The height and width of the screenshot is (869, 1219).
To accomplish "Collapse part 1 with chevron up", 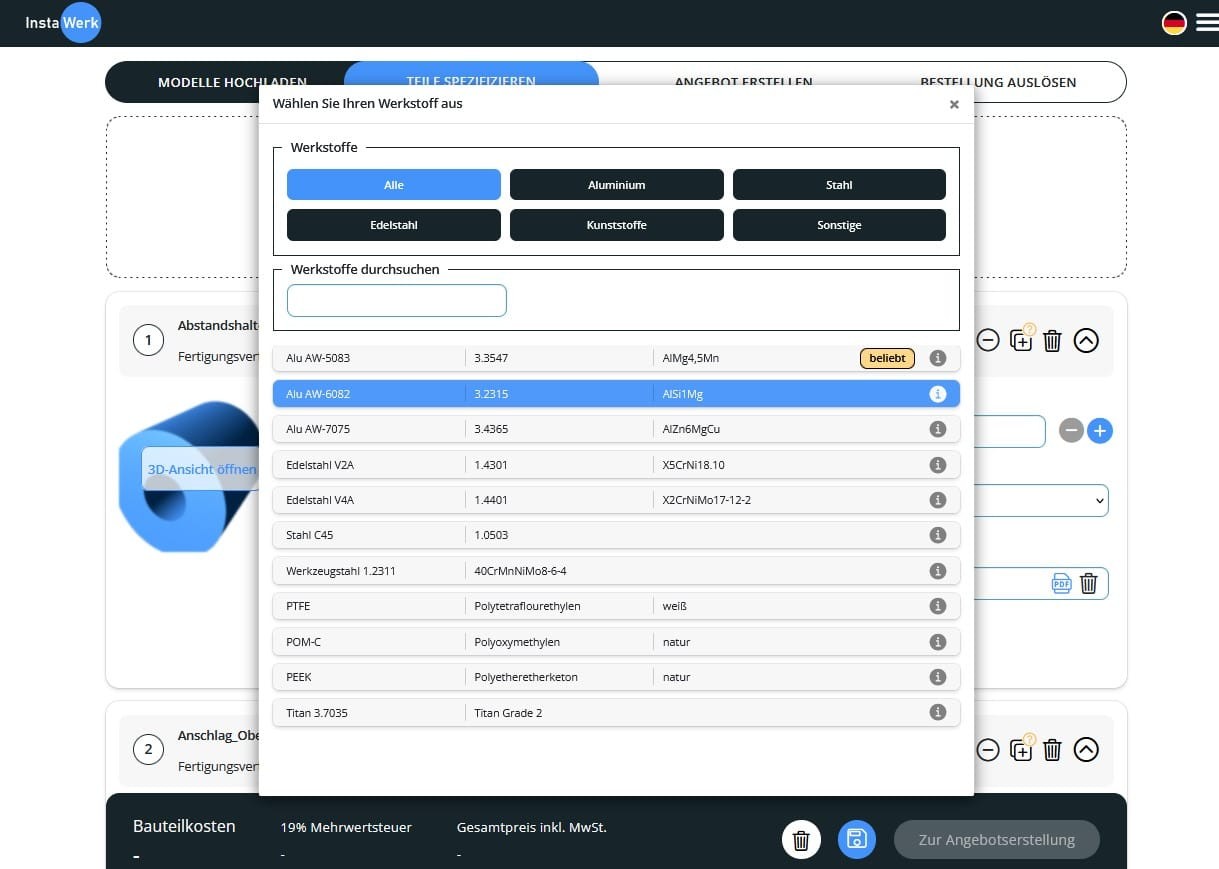I will 1086,341.
